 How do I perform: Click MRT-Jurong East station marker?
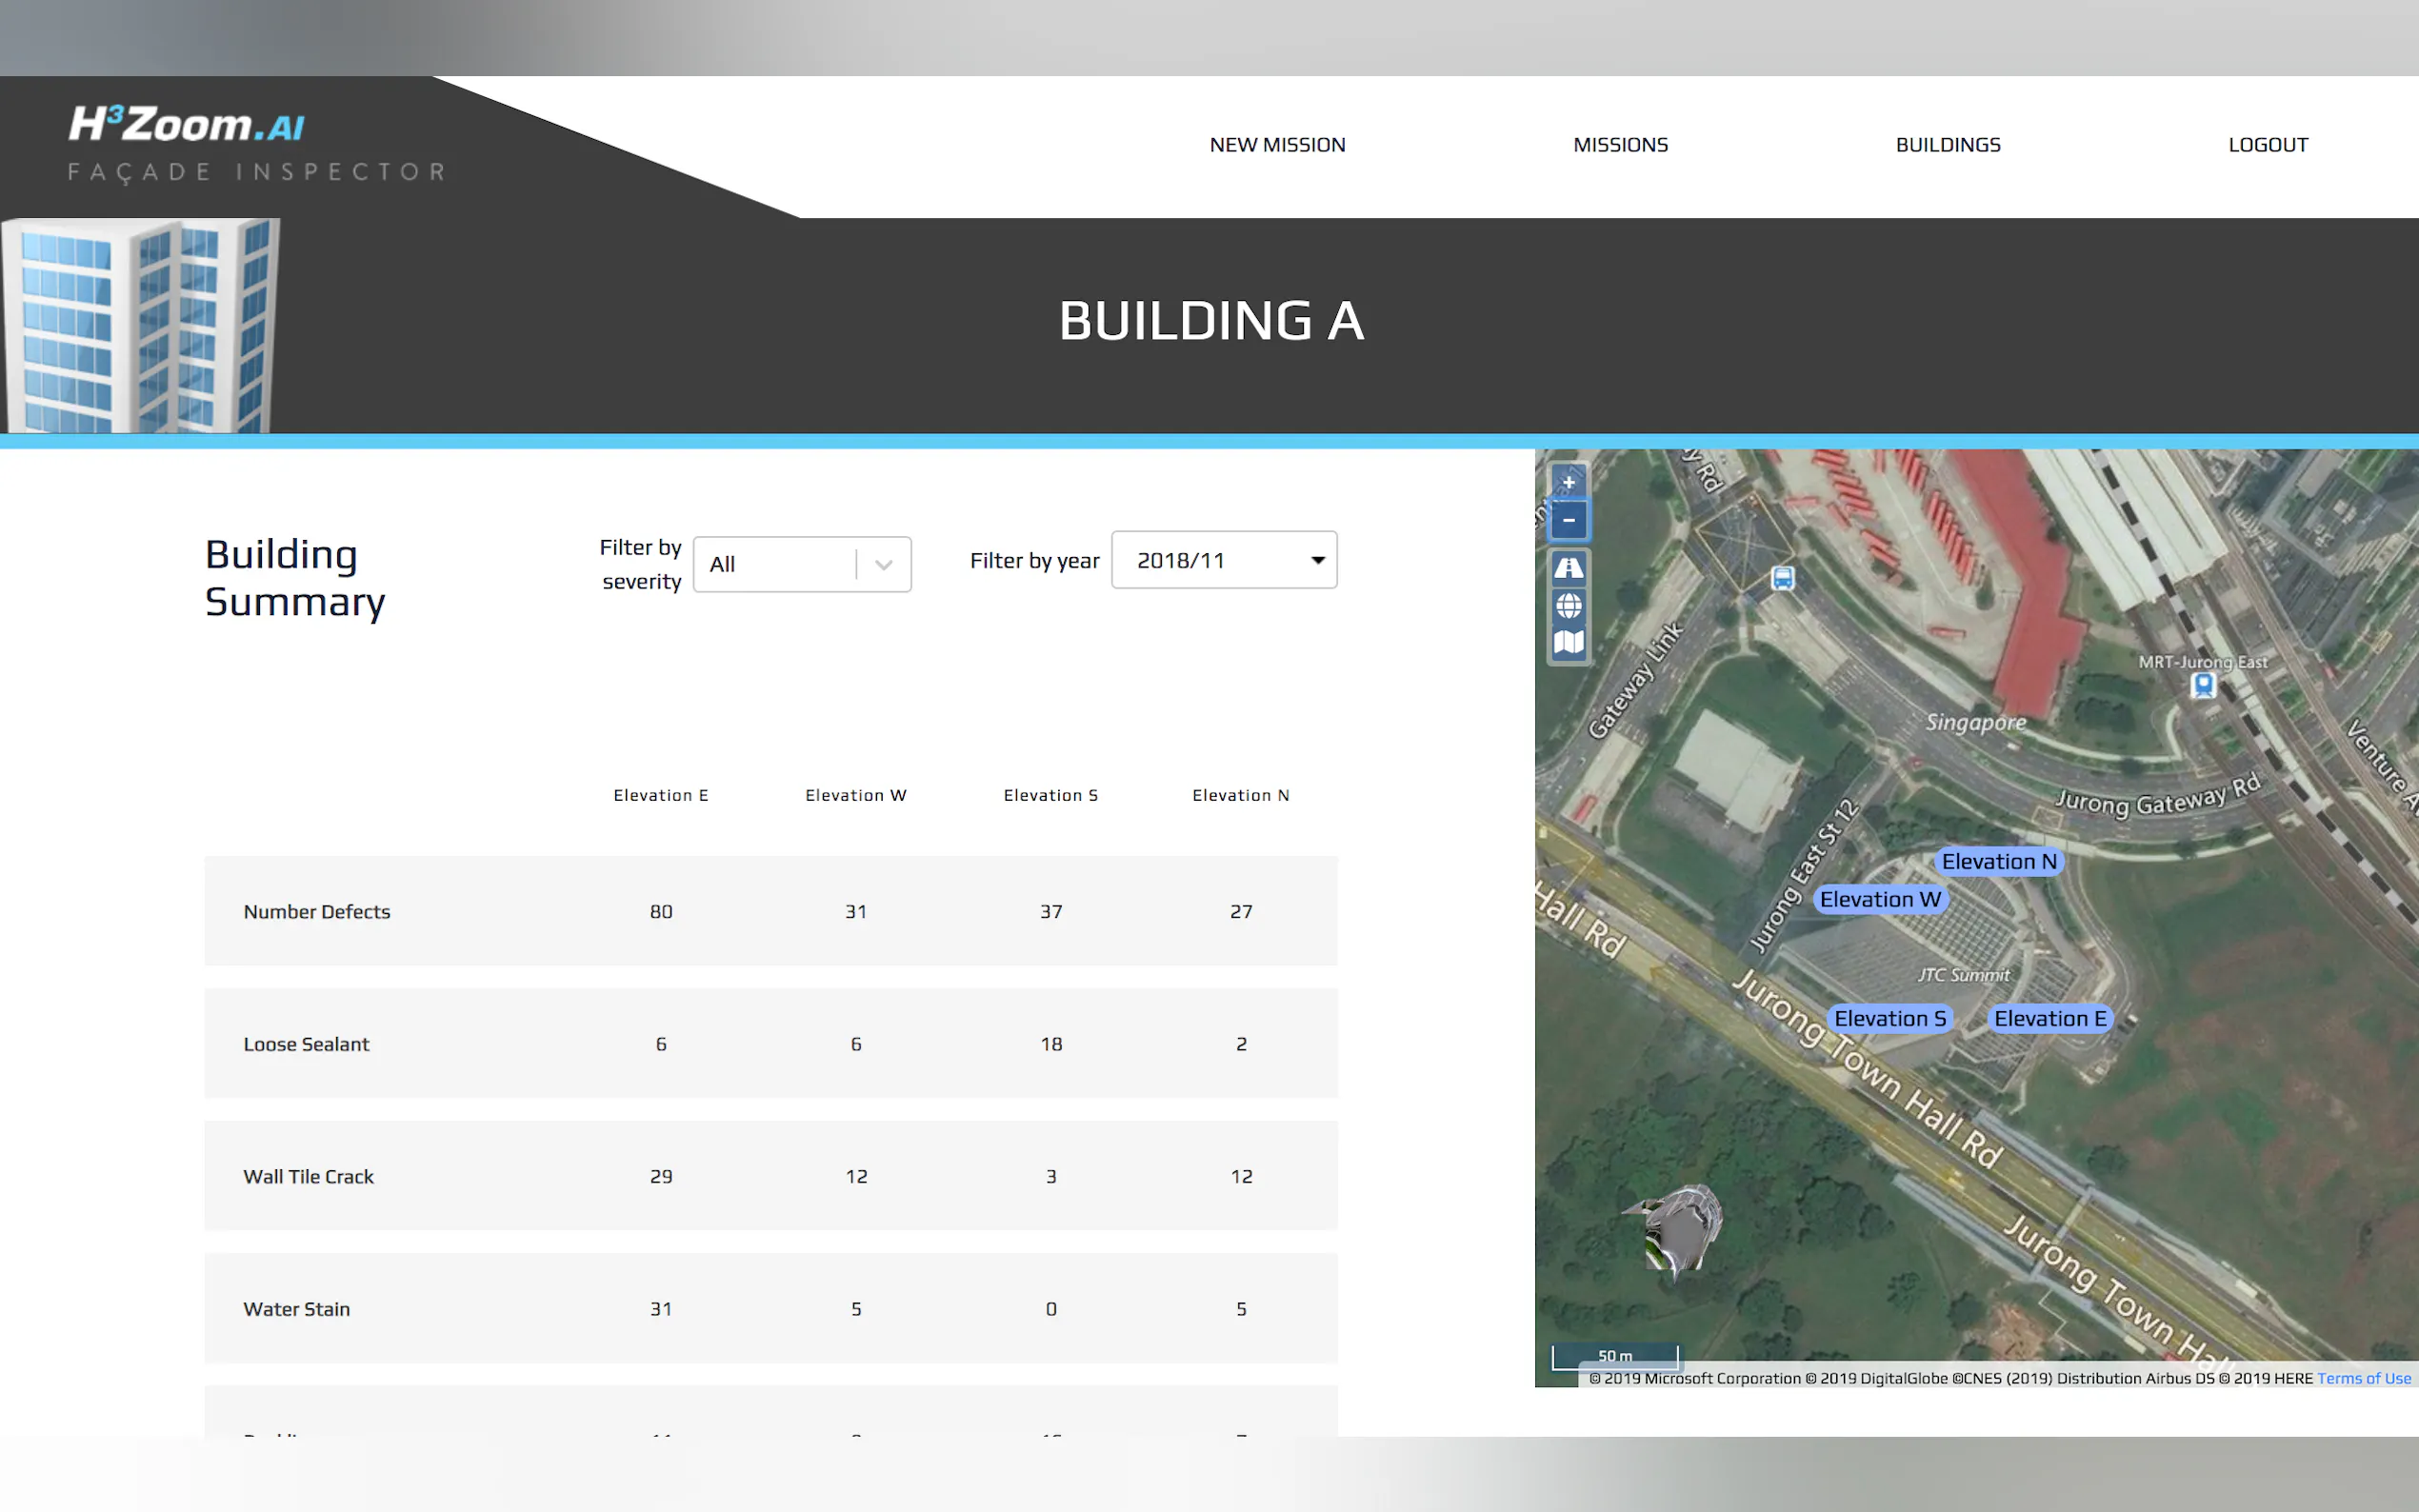click(x=2202, y=685)
